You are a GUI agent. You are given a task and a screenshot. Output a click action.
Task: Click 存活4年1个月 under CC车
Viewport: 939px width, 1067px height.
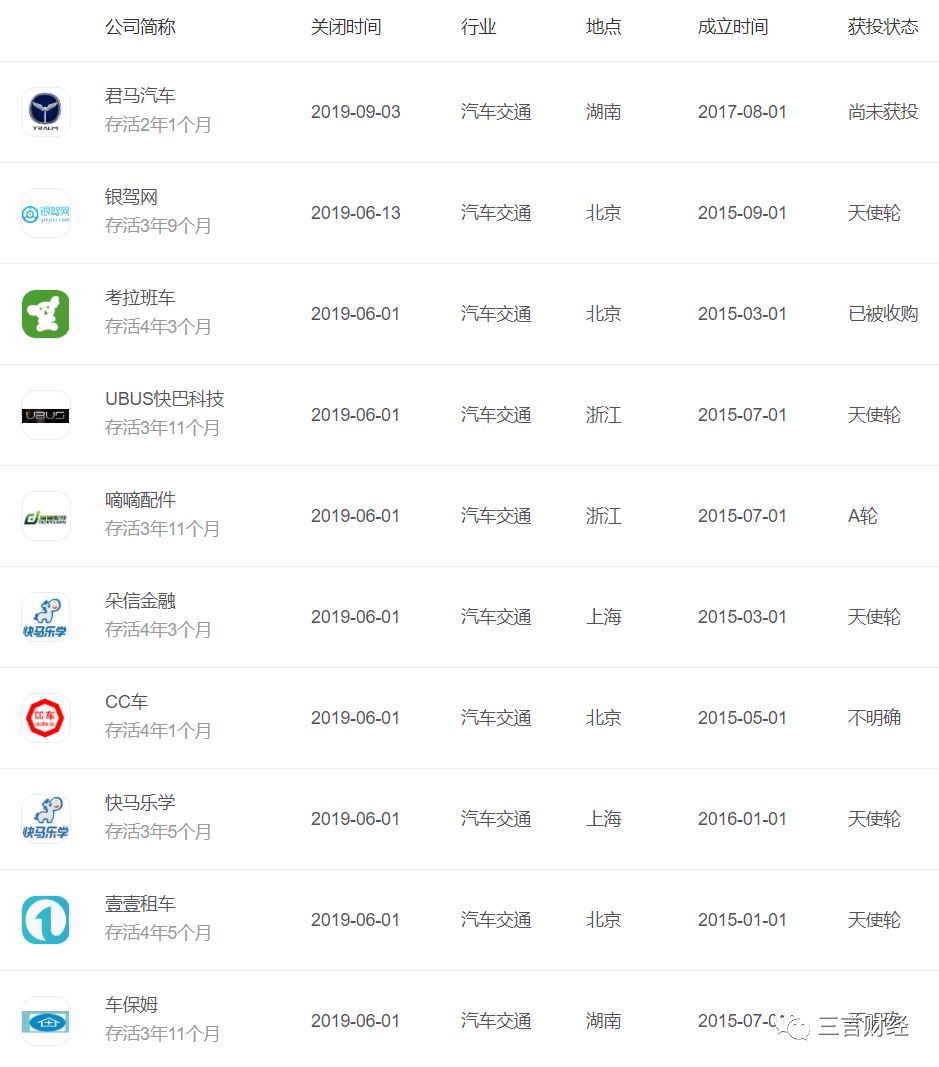(x=158, y=730)
